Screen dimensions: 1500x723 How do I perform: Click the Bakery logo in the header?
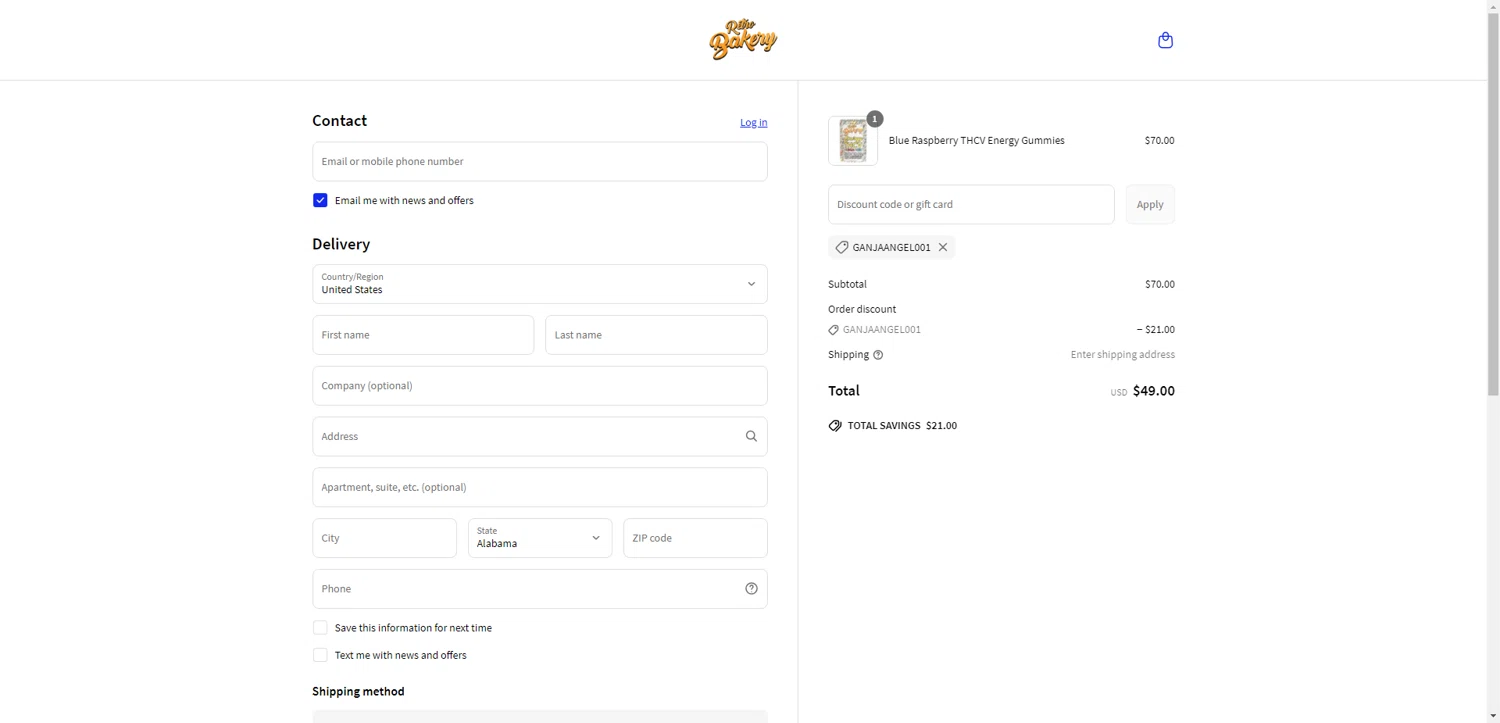coord(743,40)
